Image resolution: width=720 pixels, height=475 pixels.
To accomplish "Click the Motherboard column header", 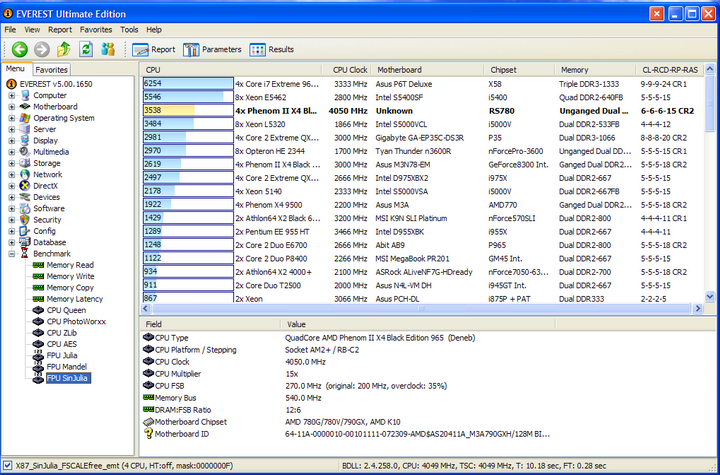I will 427,70.
